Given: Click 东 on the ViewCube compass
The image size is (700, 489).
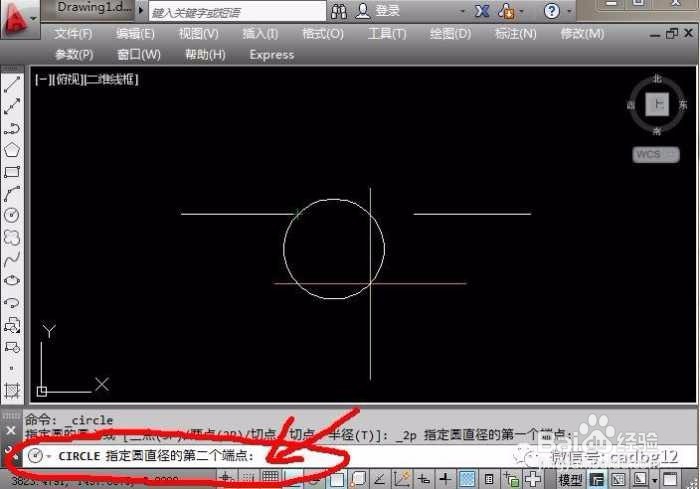Looking at the screenshot, I should (x=683, y=105).
